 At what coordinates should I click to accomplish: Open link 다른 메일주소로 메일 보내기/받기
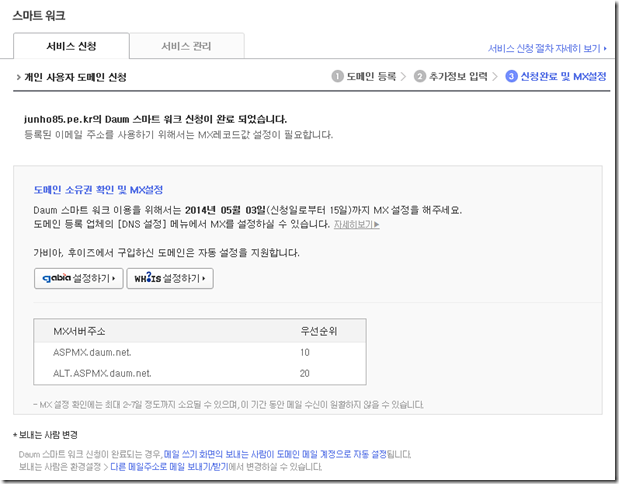click(x=169, y=467)
